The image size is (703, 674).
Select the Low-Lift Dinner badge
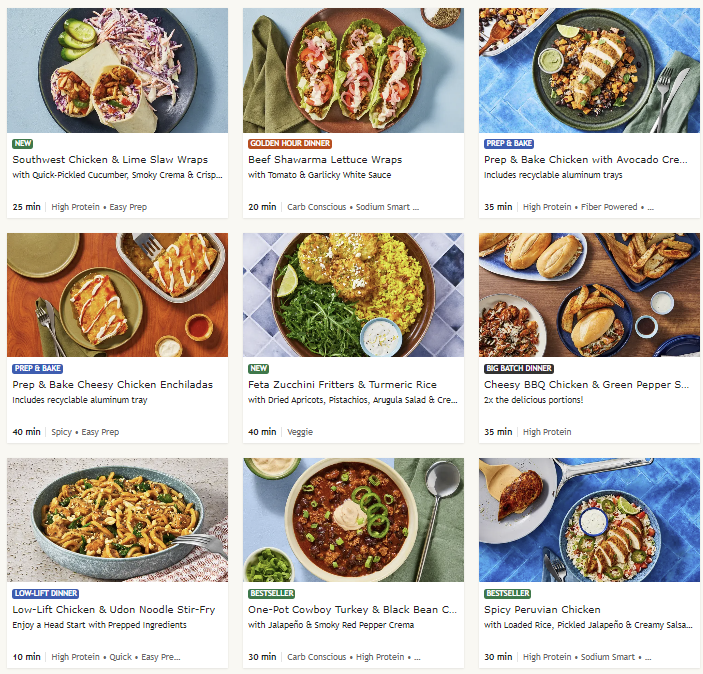point(46,594)
